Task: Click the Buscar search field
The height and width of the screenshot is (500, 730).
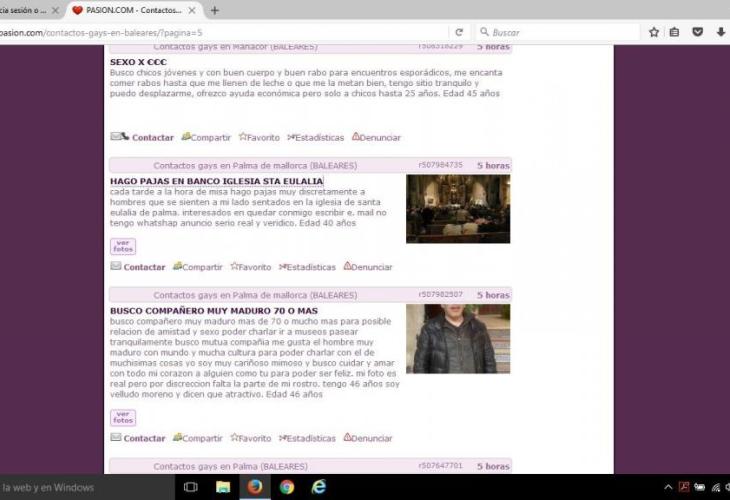Action: click(x=560, y=32)
